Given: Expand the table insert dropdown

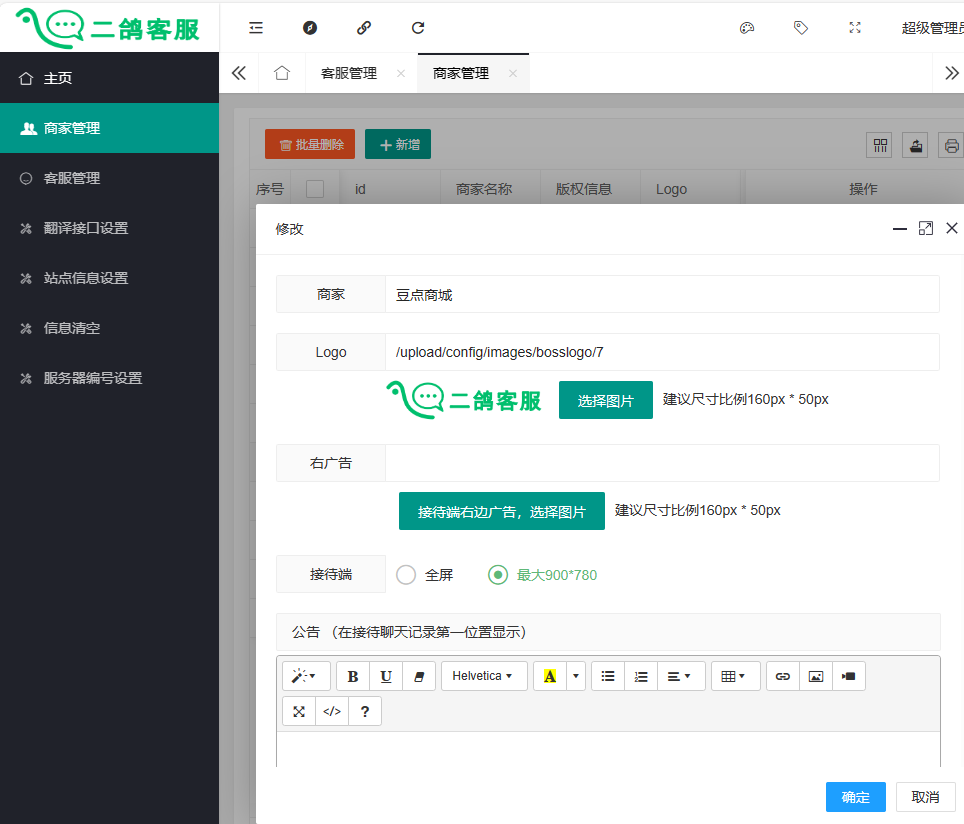Looking at the screenshot, I should pos(734,676).
